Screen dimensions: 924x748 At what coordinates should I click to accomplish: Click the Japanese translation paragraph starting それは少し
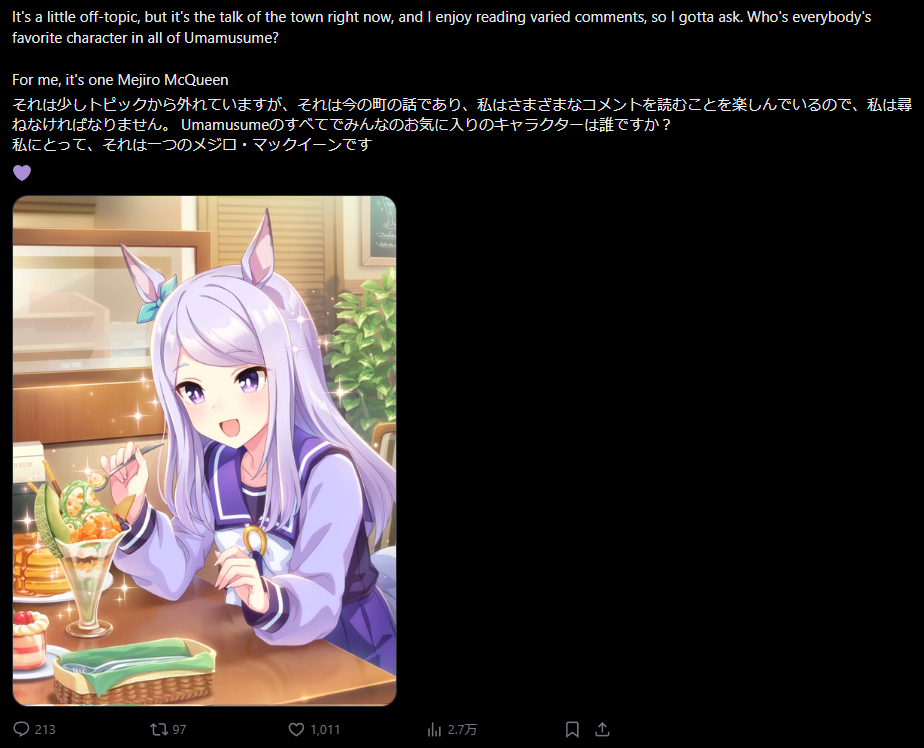tap(462, 114)
